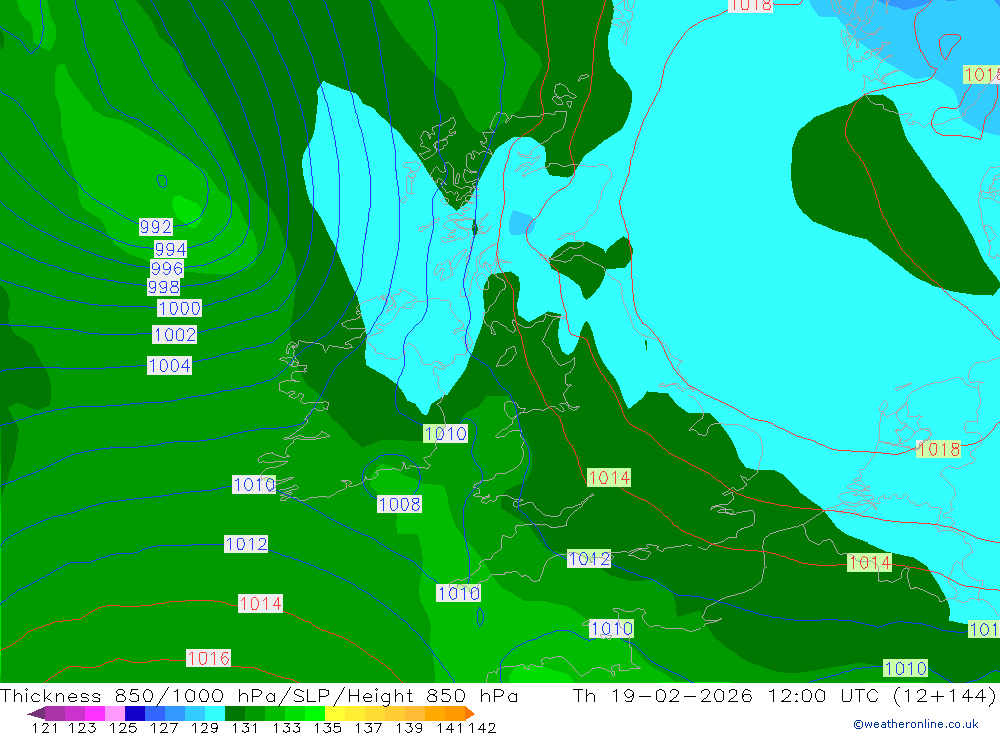Click the legend value 142
The width and height of the screenshot is (1000, 733).
(x=483, y=727)
